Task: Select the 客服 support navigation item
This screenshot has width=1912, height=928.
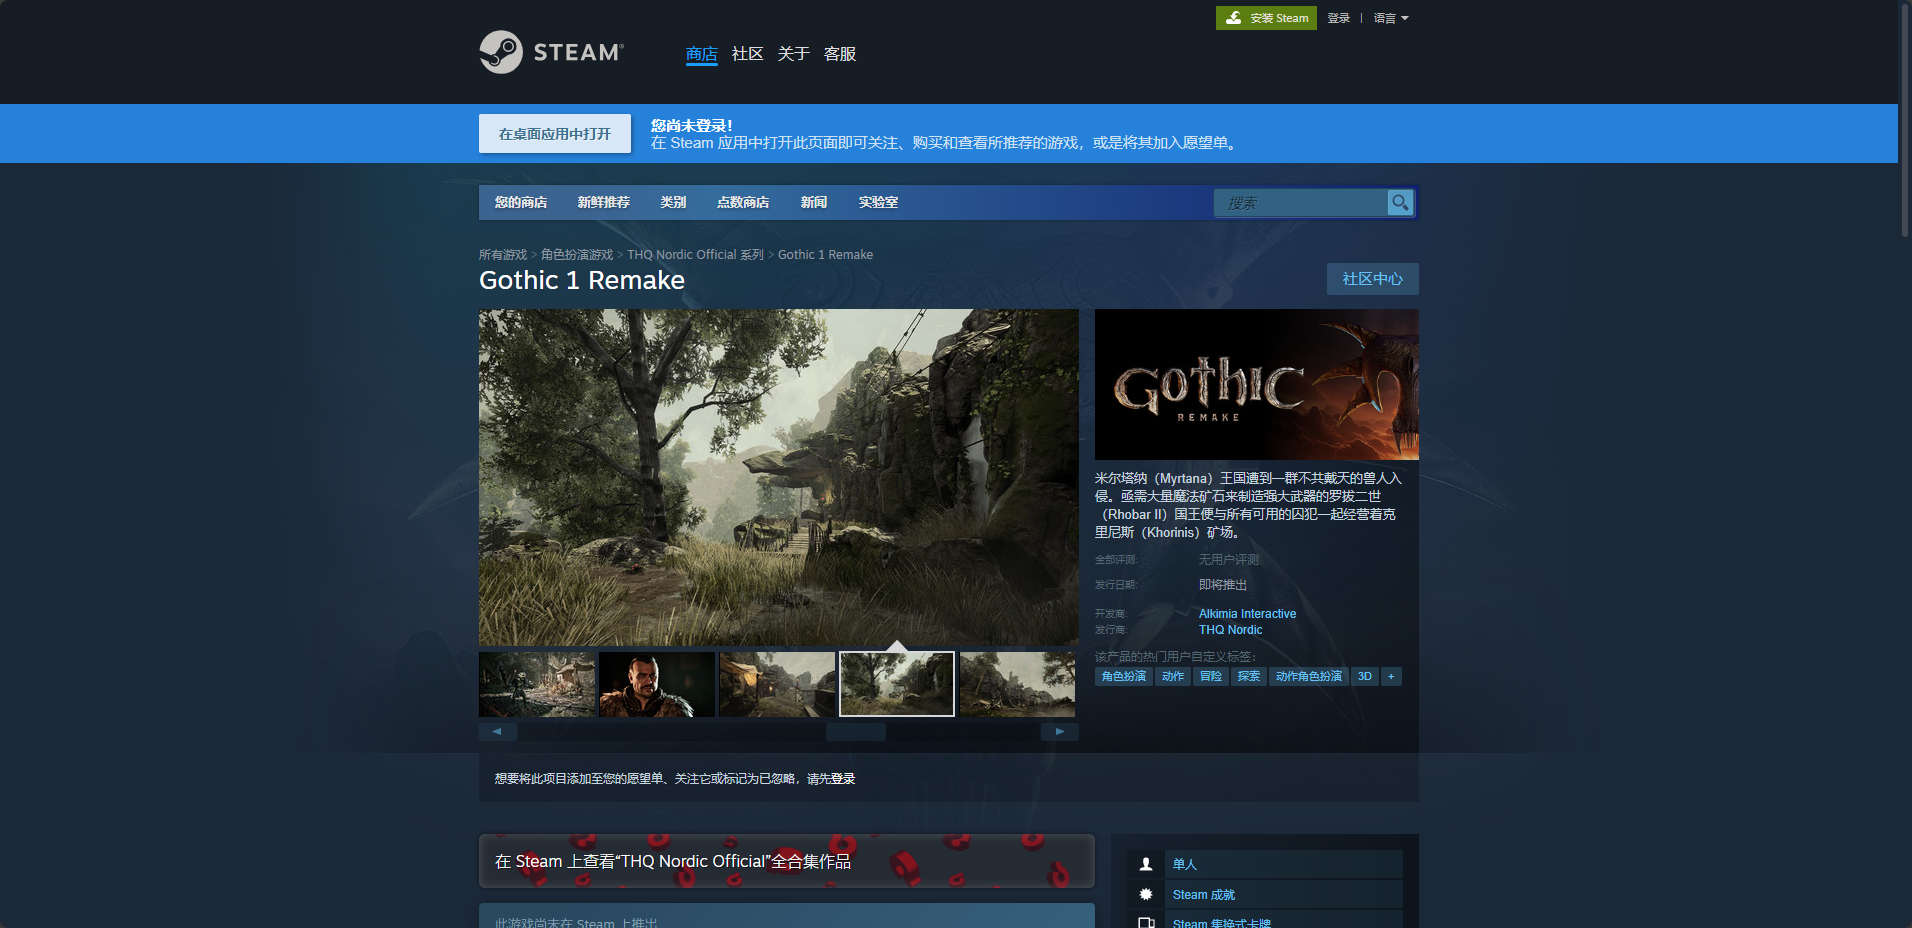Action: click(x=840, y=54)
